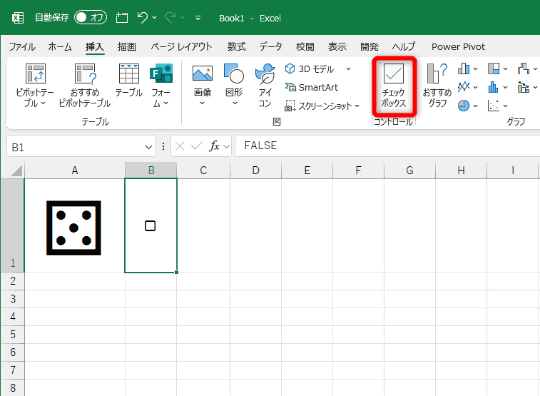The image size is (540, 396).
Task: Check the checkbox in cell B1
Action: click(150, 226)
